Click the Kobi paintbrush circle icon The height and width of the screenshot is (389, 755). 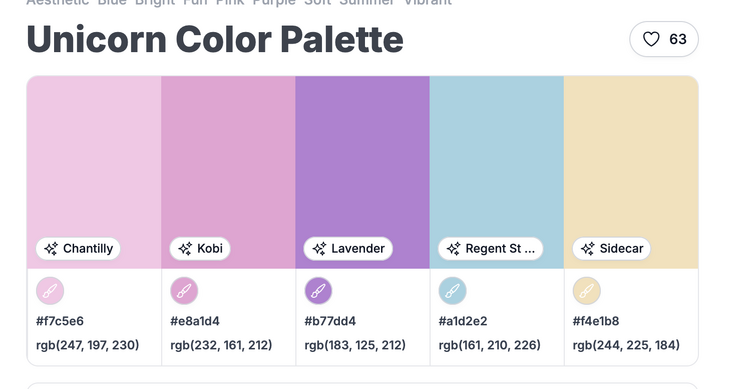(184, 291)
